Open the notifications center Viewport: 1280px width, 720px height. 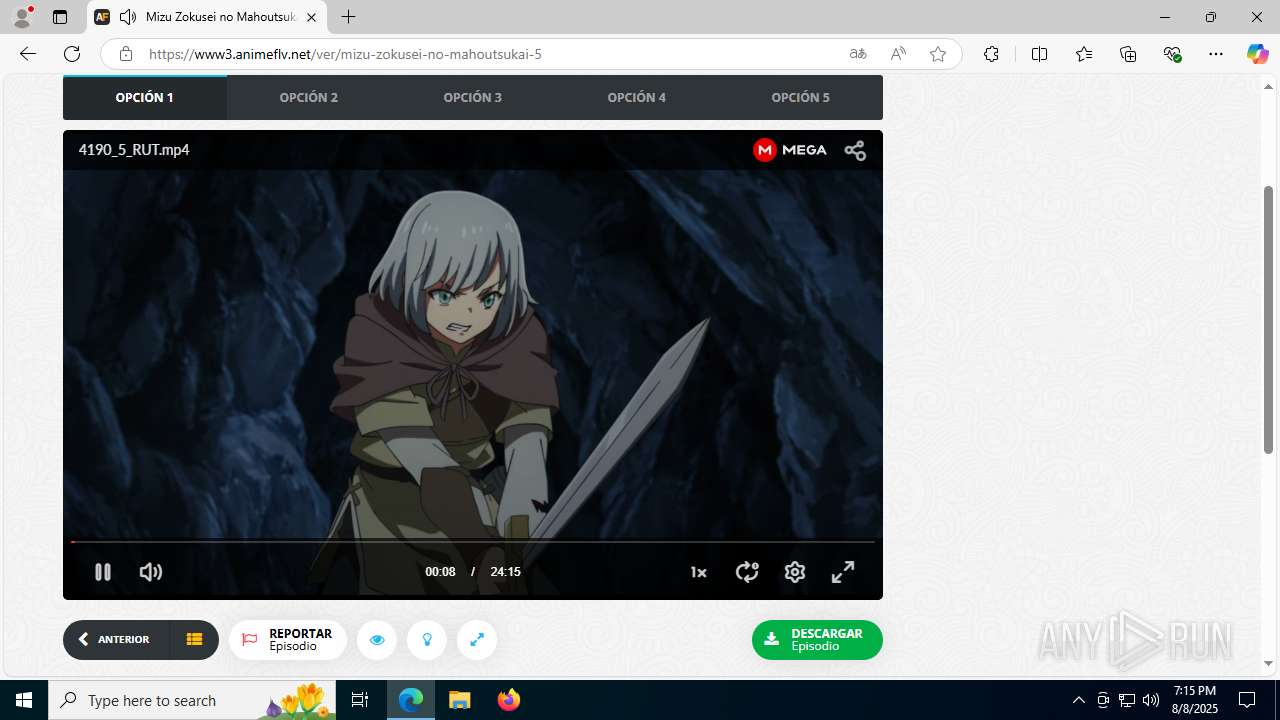(1247, 700)
